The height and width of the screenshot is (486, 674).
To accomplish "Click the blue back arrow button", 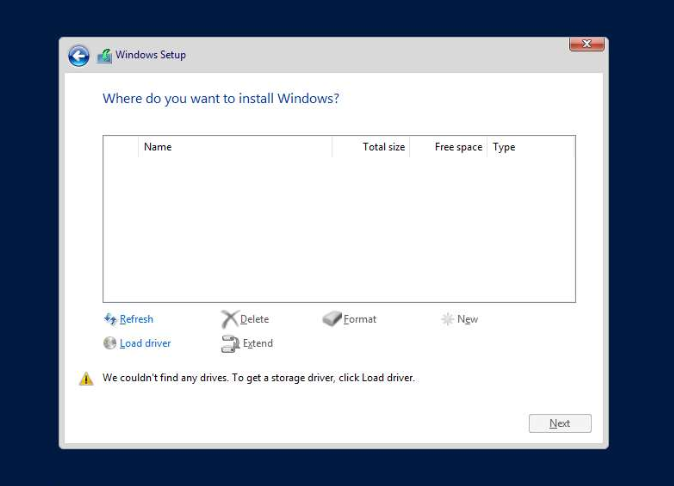I will tap(79, 56).
